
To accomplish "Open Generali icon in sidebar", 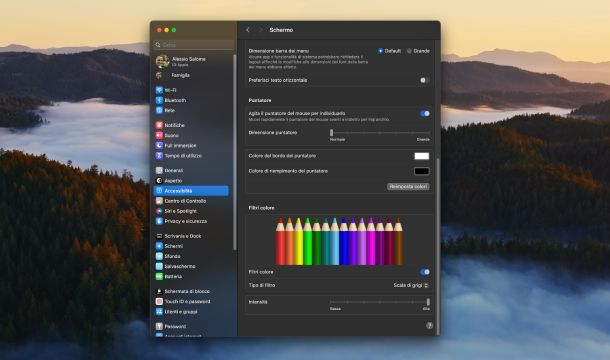I will point(159,170).
